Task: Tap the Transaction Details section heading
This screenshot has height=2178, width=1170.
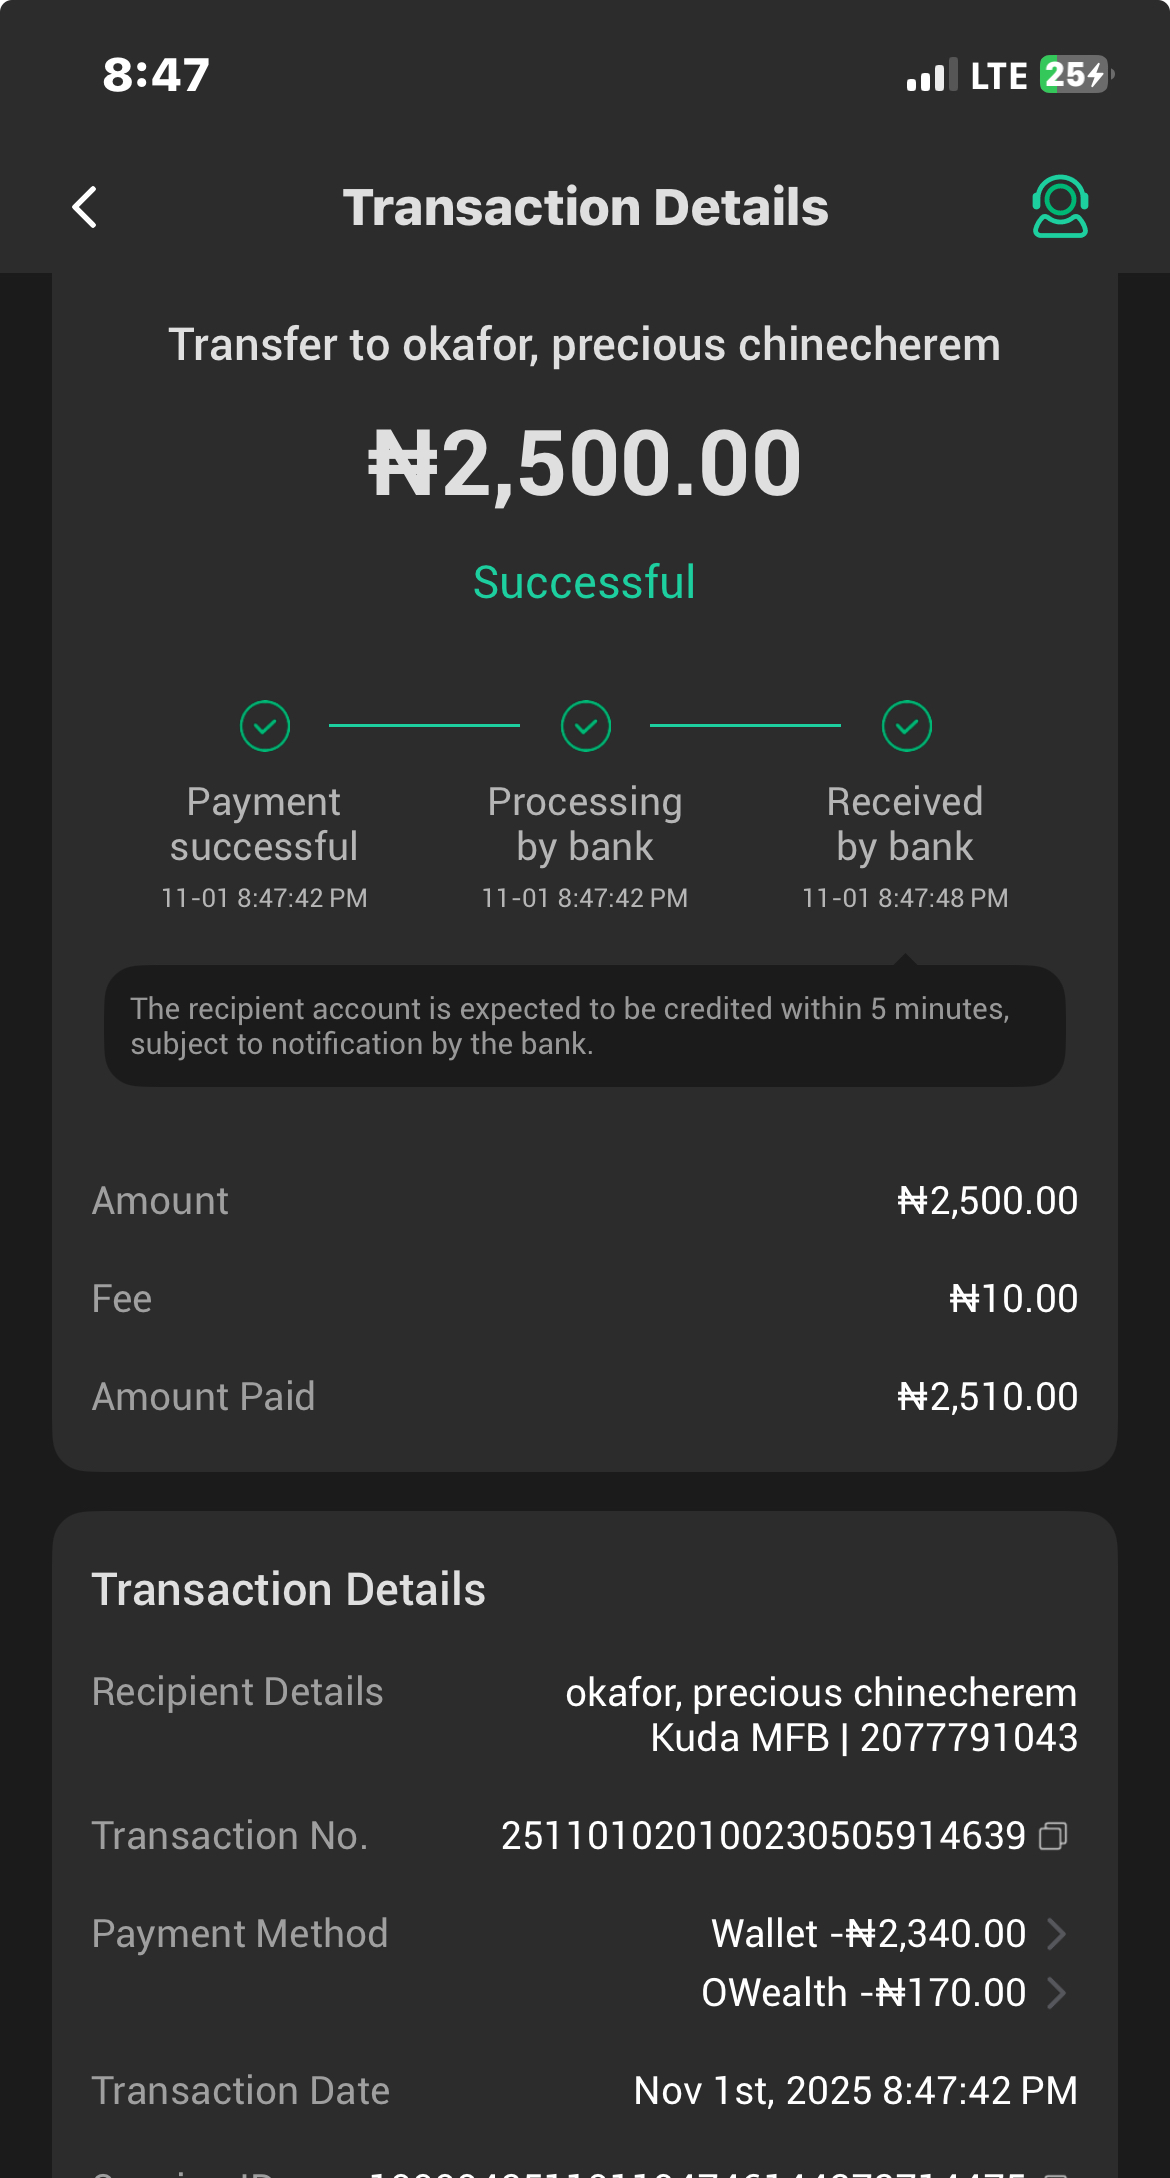Action: (x=289, y=1590)
